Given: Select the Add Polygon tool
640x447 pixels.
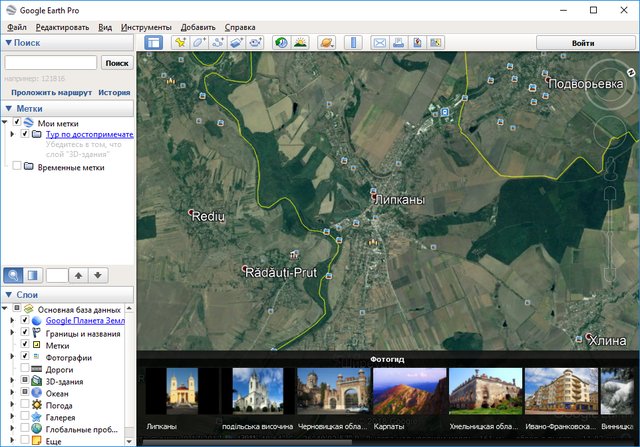Looking at the screenshot, I should pos(199,43).
